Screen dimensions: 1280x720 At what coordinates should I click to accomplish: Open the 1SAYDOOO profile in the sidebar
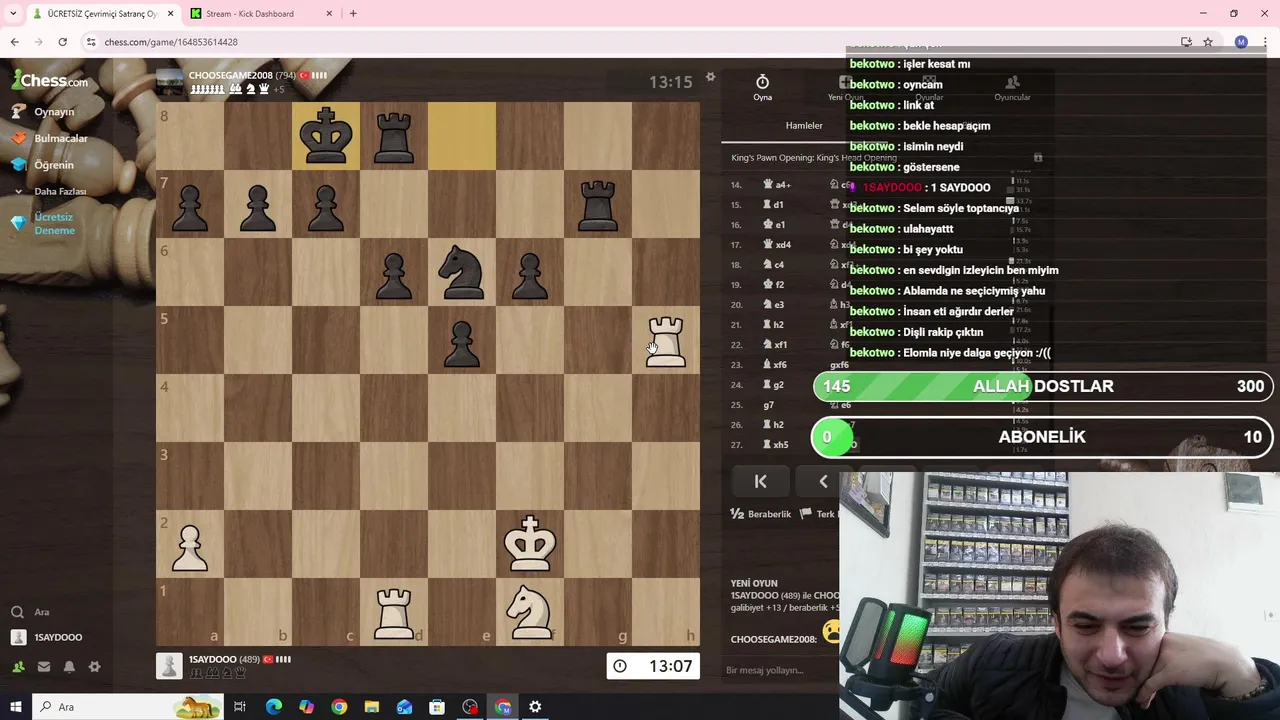[x=47, y=637]
